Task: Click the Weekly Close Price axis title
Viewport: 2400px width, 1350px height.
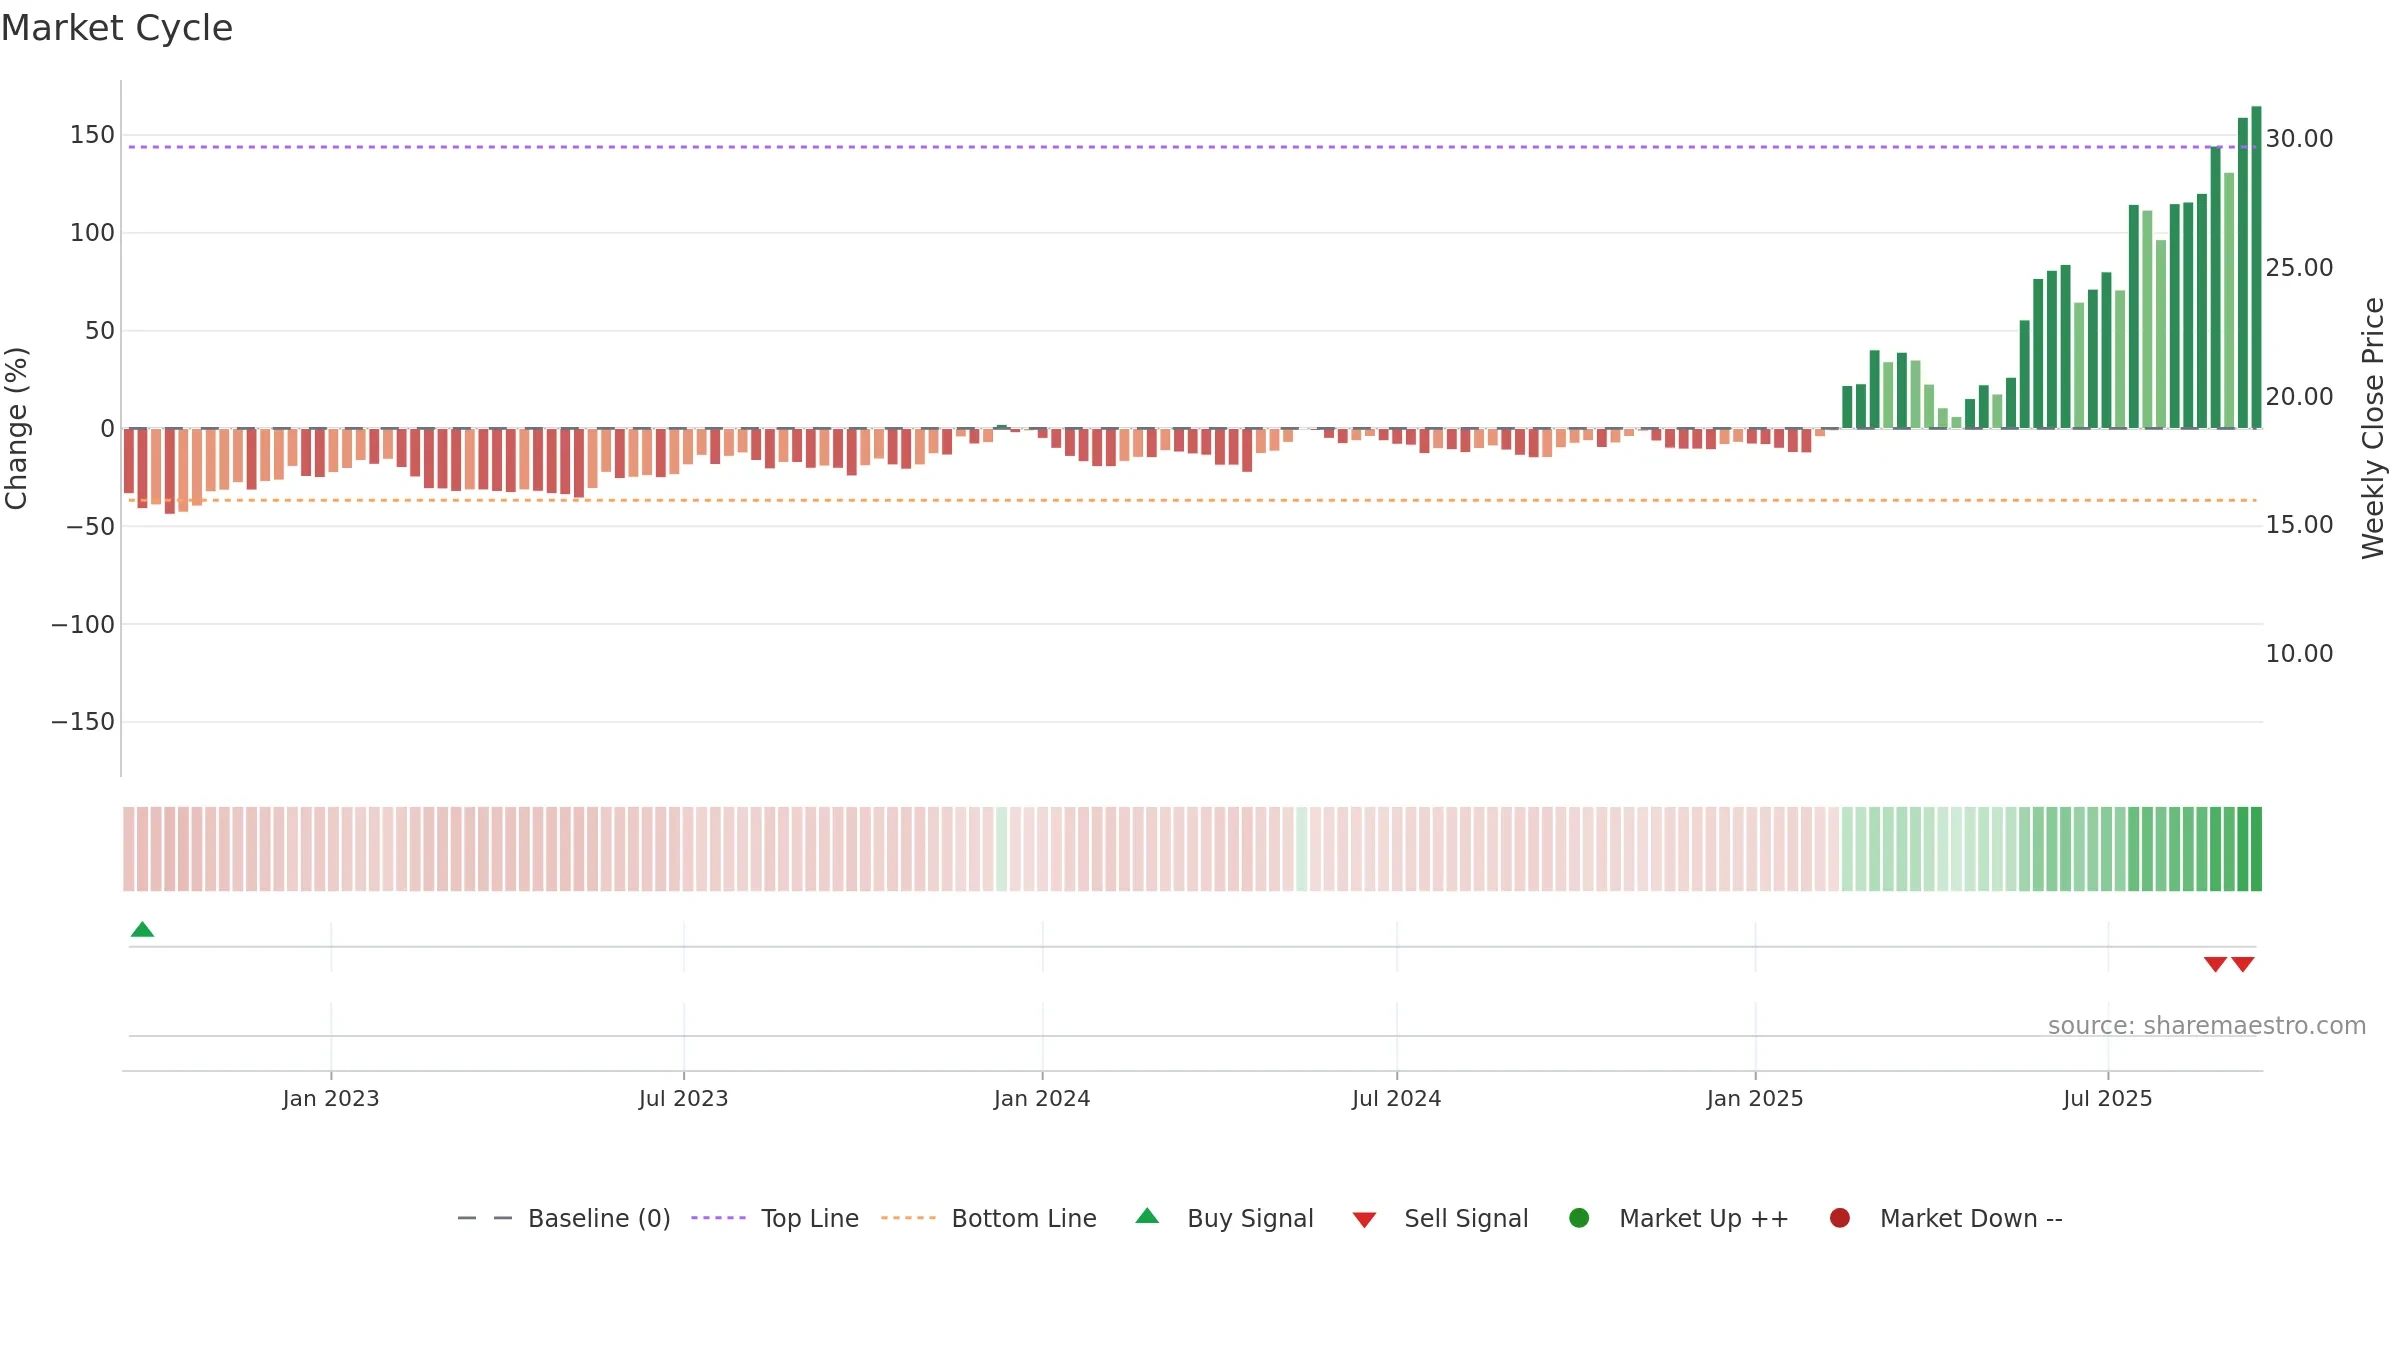Action: [2373, 428]
